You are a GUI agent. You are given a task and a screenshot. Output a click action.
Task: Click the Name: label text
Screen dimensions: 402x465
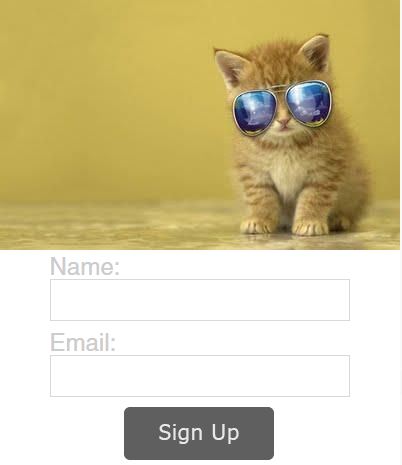[85, 266]
